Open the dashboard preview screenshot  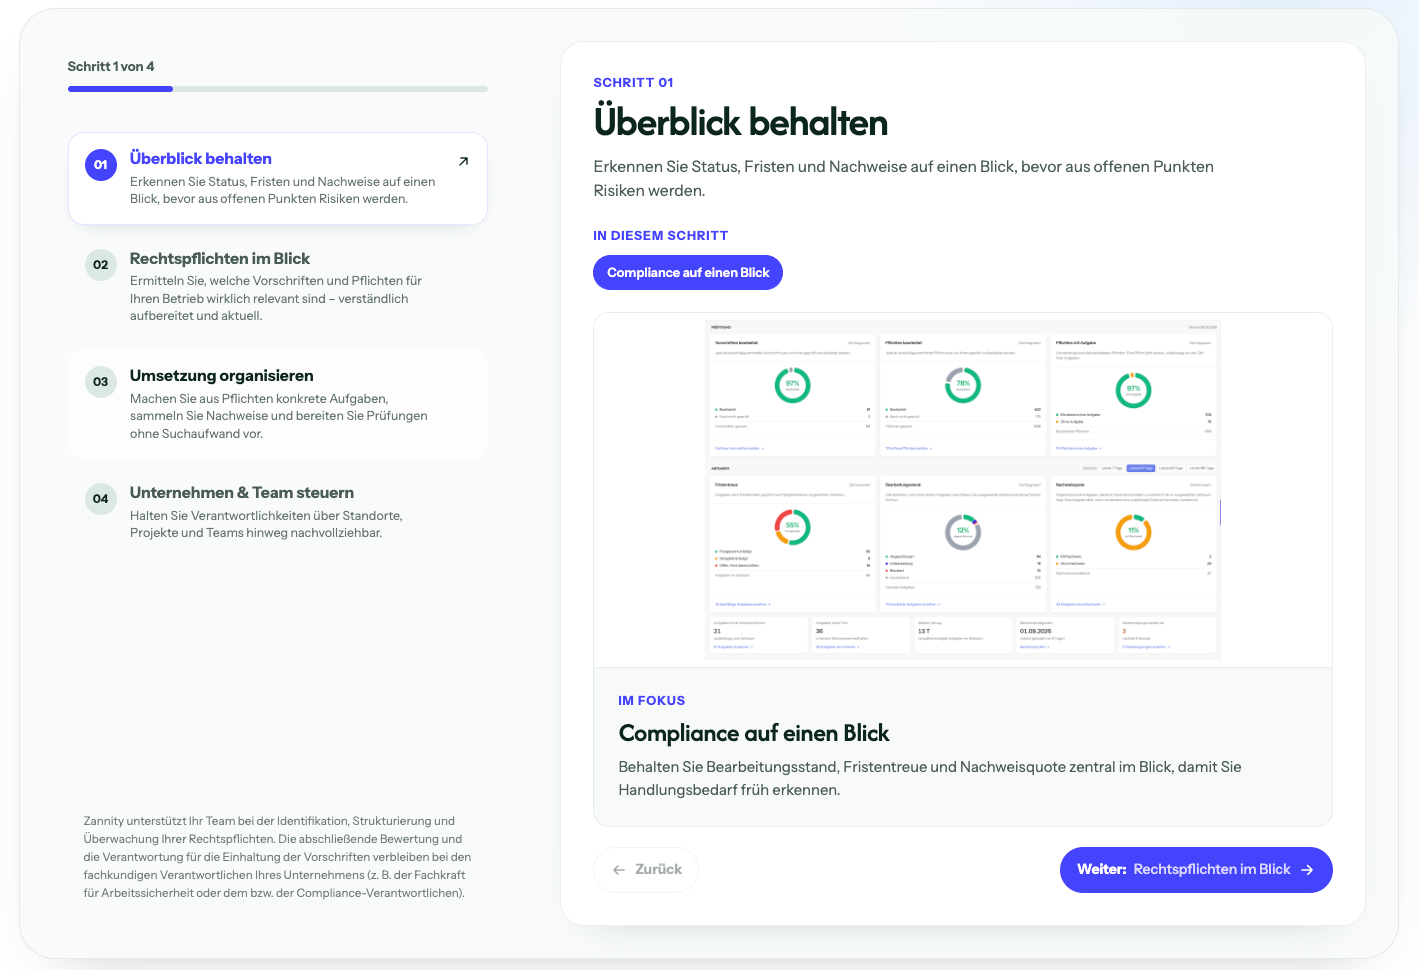click(x=963, y=490)
